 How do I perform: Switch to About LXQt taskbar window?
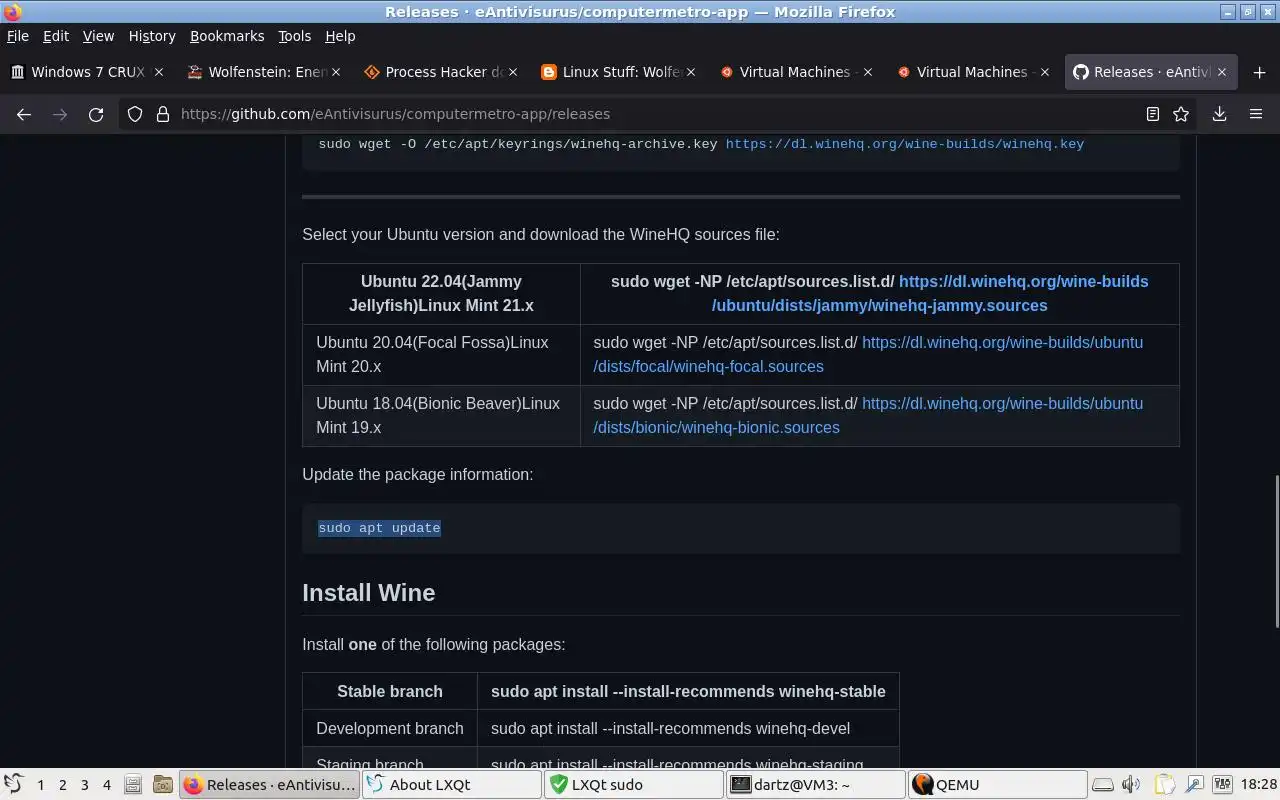(451, 785)
